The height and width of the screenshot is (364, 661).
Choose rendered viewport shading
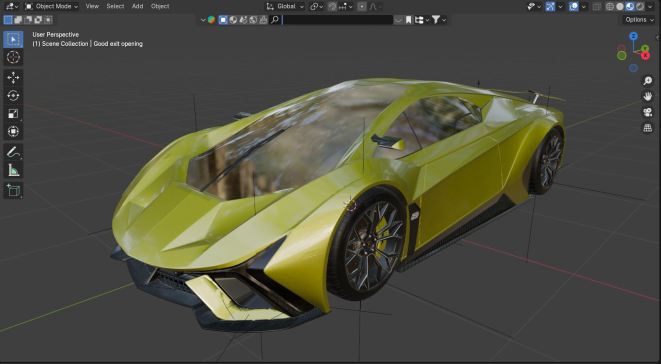pos(640,6)
